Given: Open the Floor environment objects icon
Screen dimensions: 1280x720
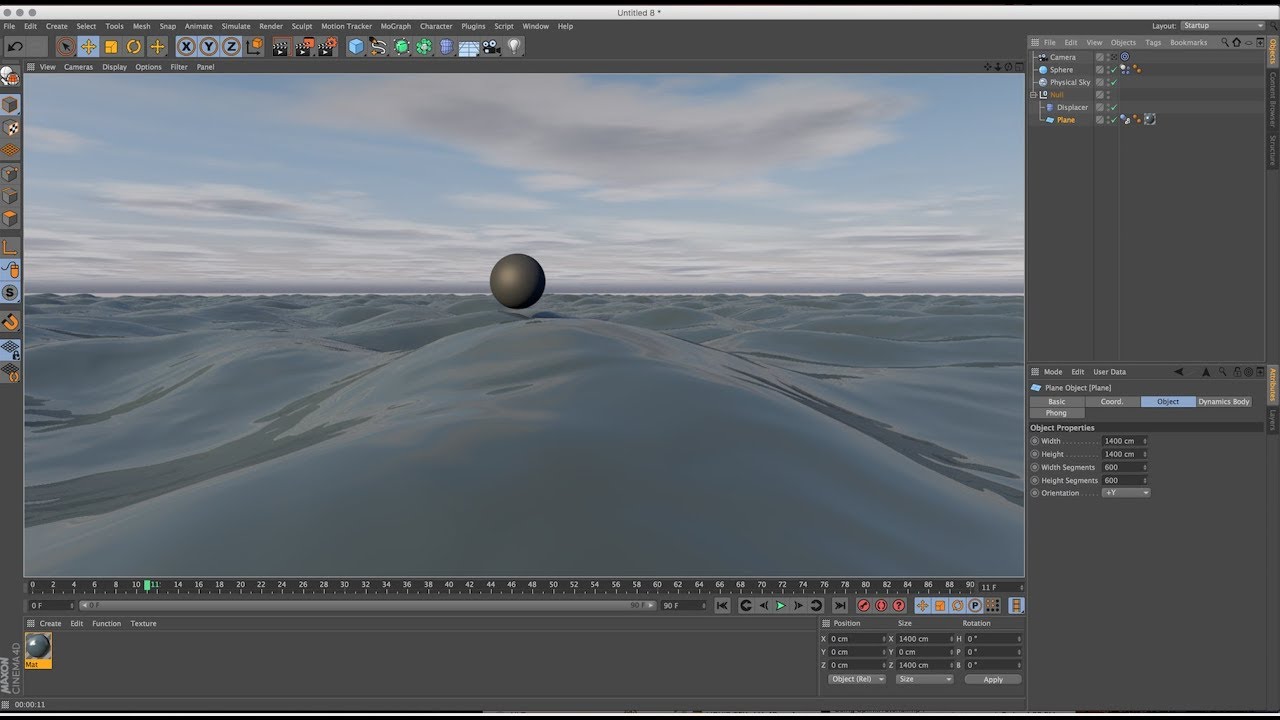Looking at the screenshot, I should tap(469, 46).
